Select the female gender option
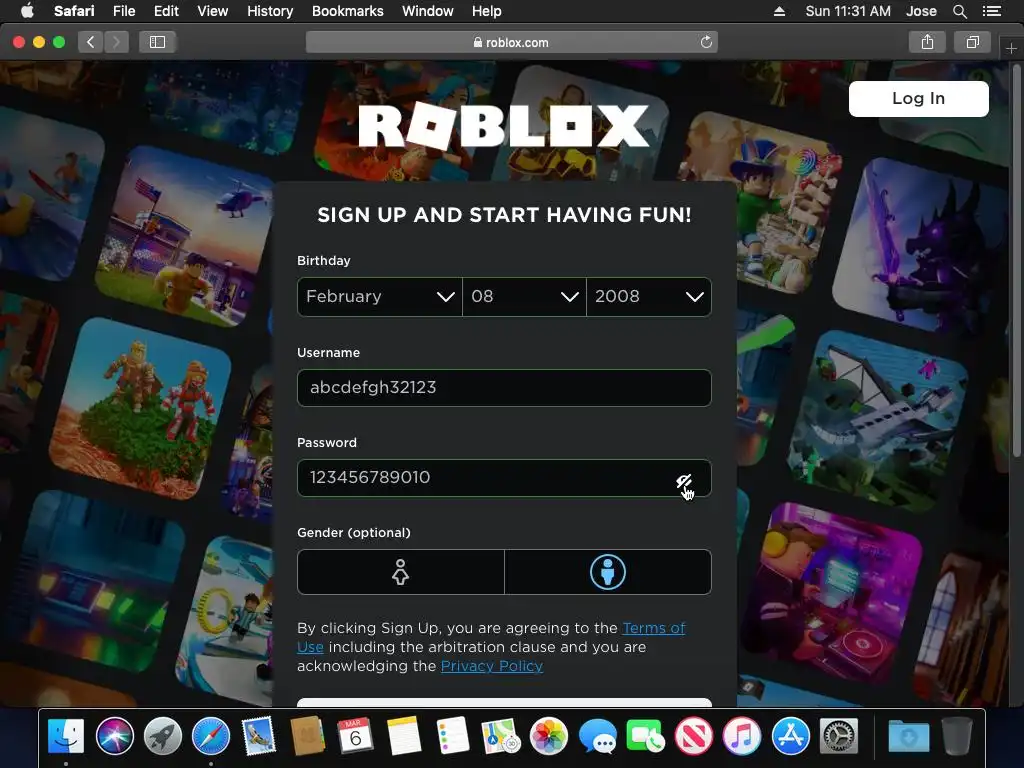 [x=400, y=572]
